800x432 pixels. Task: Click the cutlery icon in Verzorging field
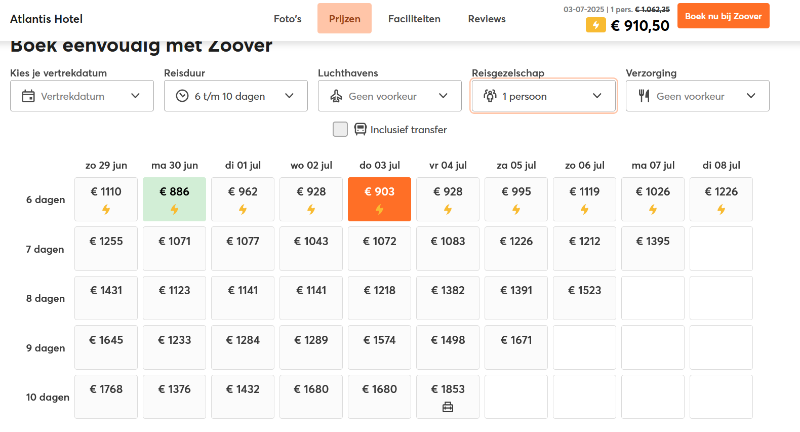[644, 96]
